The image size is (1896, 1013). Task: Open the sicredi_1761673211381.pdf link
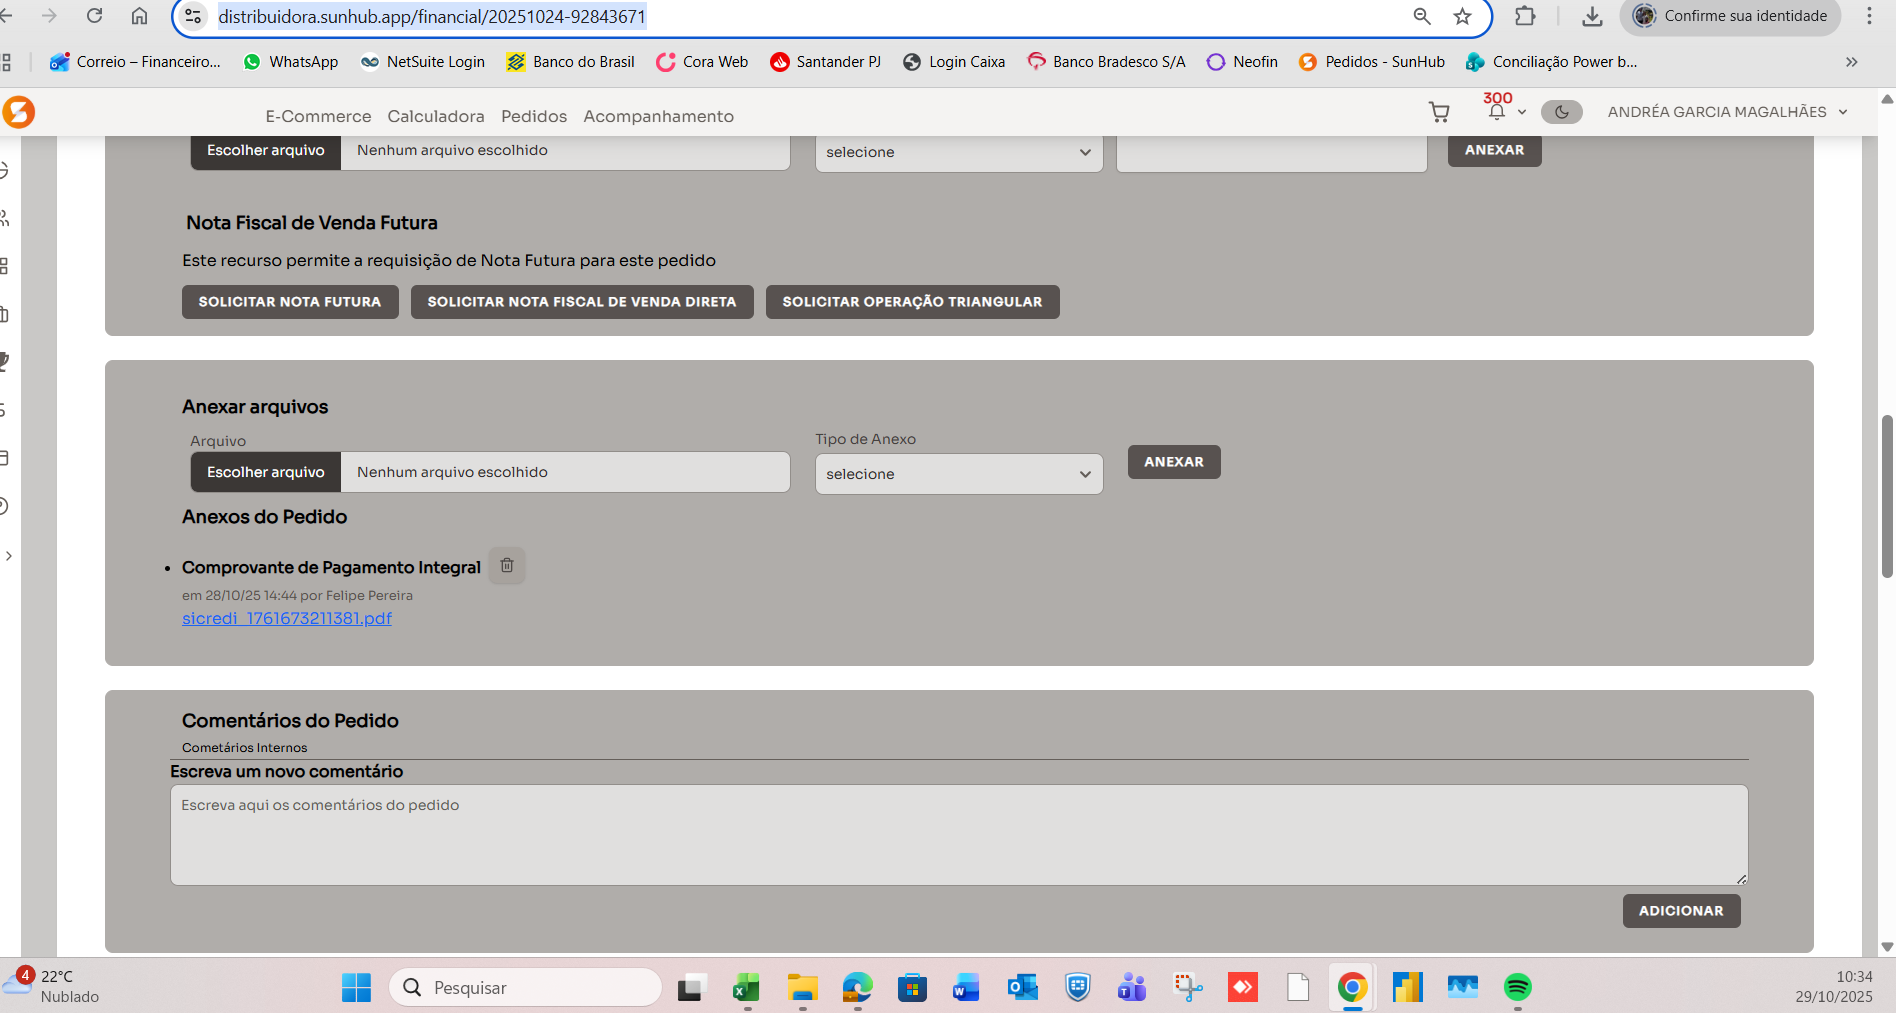pos(287,618)
